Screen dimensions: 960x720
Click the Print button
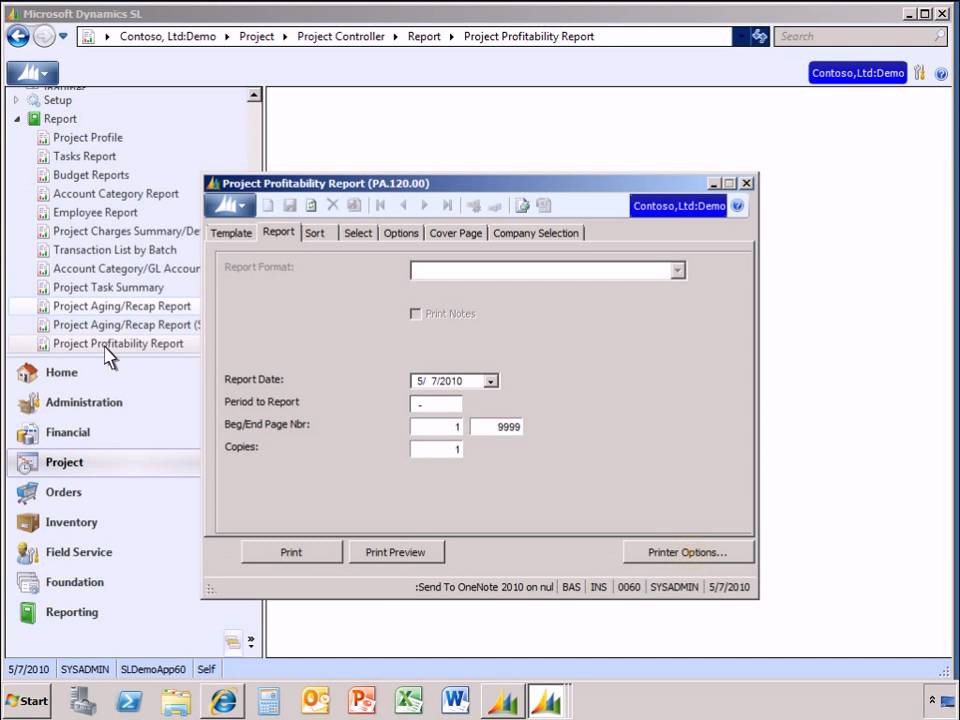click(291, 552)
